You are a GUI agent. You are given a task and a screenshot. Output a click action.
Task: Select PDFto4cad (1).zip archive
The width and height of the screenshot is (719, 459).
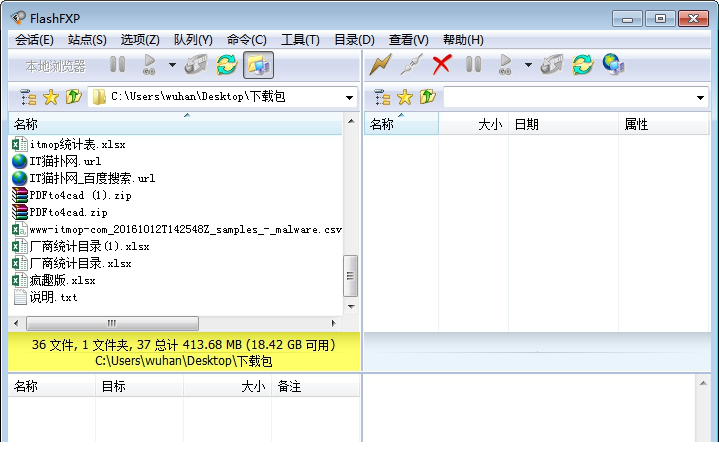point(72,195)
